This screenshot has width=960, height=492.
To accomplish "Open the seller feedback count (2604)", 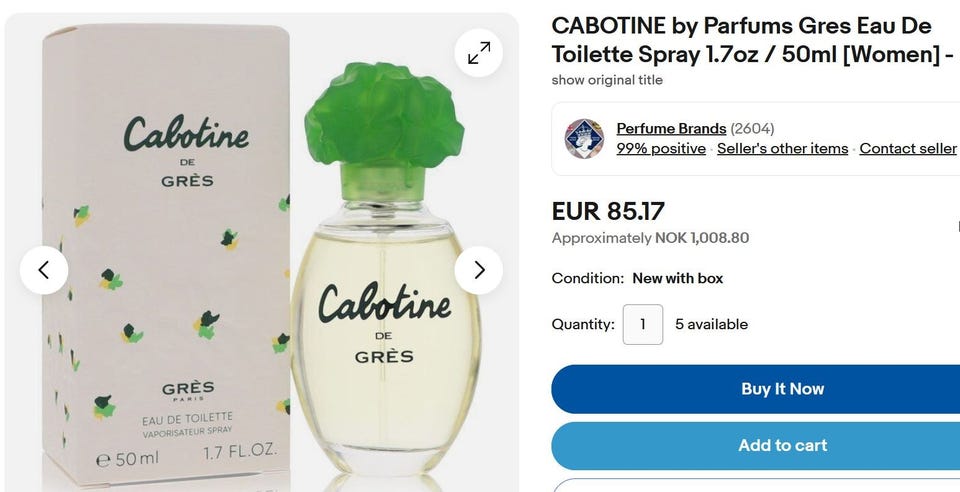I will (752, 129).
